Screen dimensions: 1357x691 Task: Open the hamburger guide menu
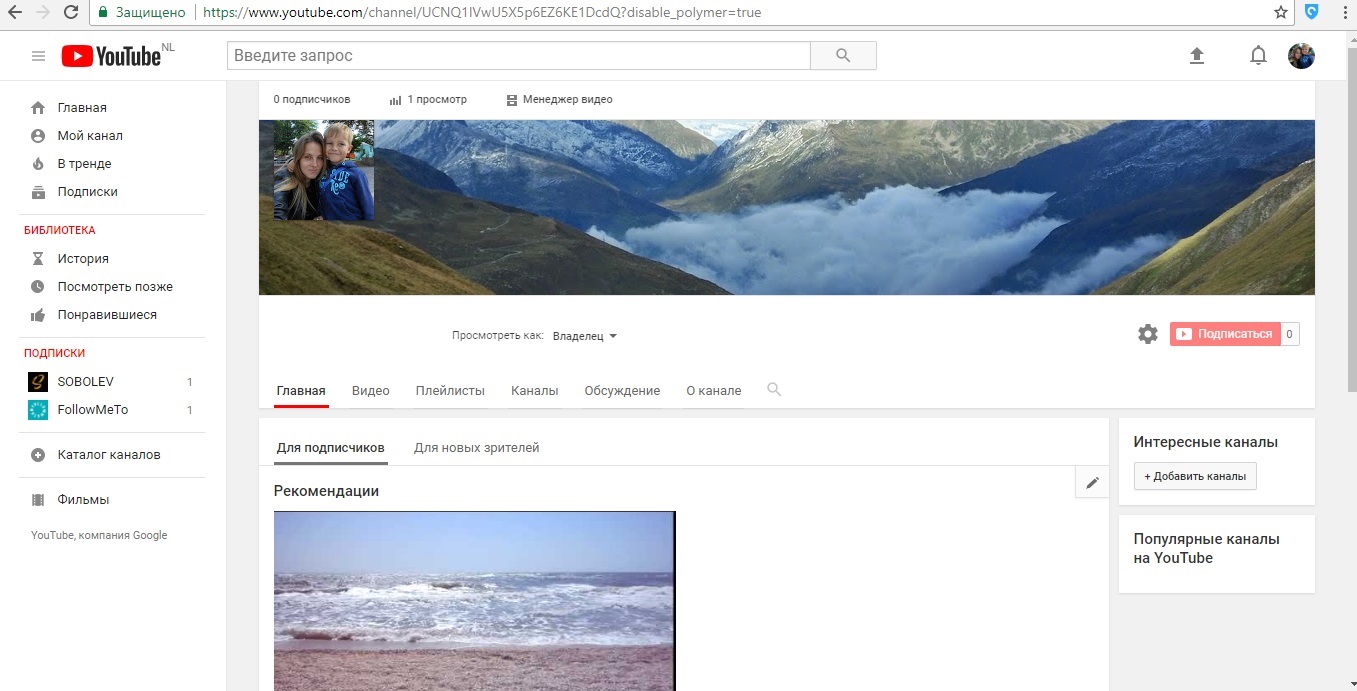tap(38, 56)
